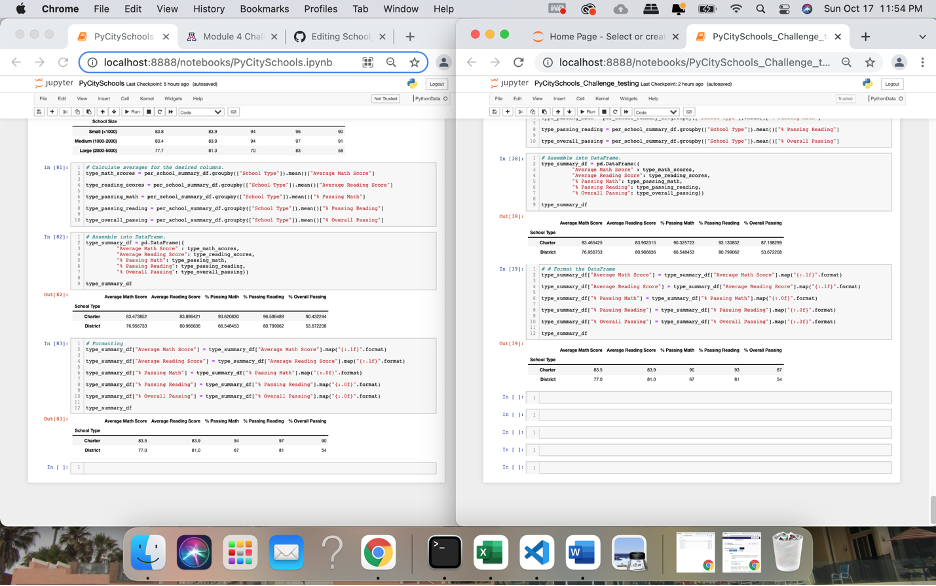Move the selected cell up with the arrow icon
Viewport: 936px width, 586px height.
pos(104,112)
